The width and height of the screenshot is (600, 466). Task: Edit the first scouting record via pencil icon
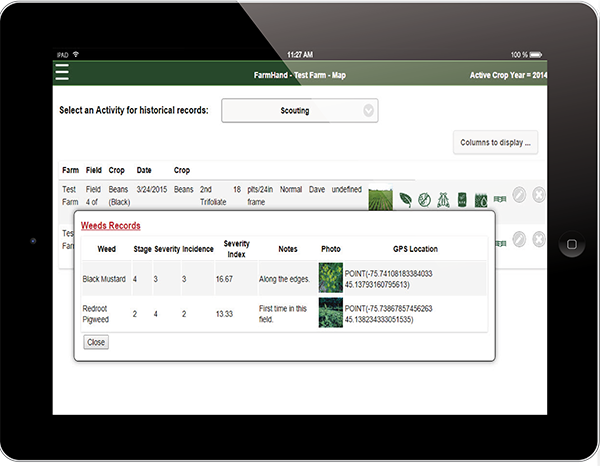pyautogui.click(x=519, y=195)
